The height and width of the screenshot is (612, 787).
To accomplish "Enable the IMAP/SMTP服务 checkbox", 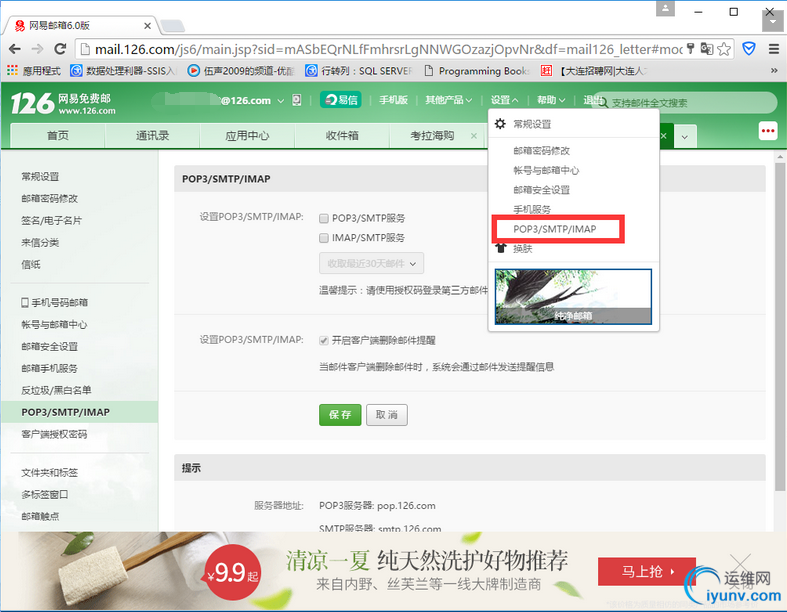I will 324,238.
